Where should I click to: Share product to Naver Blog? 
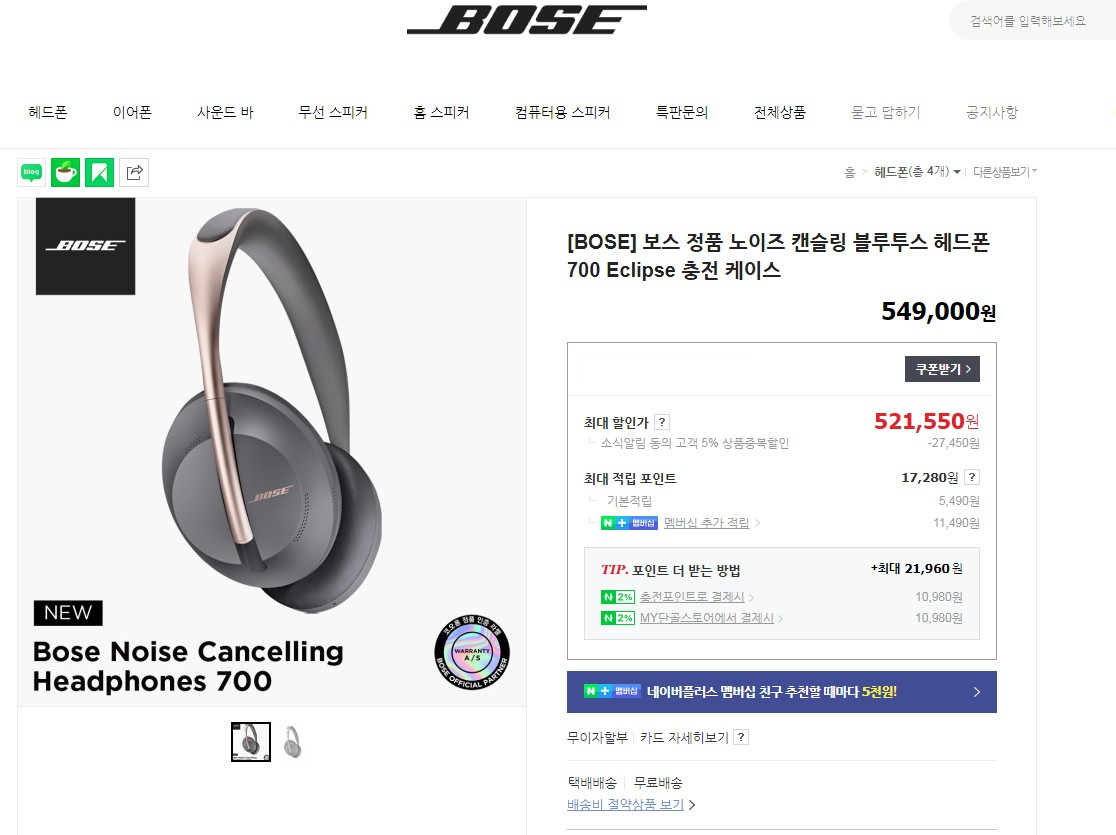click(31, 173)
